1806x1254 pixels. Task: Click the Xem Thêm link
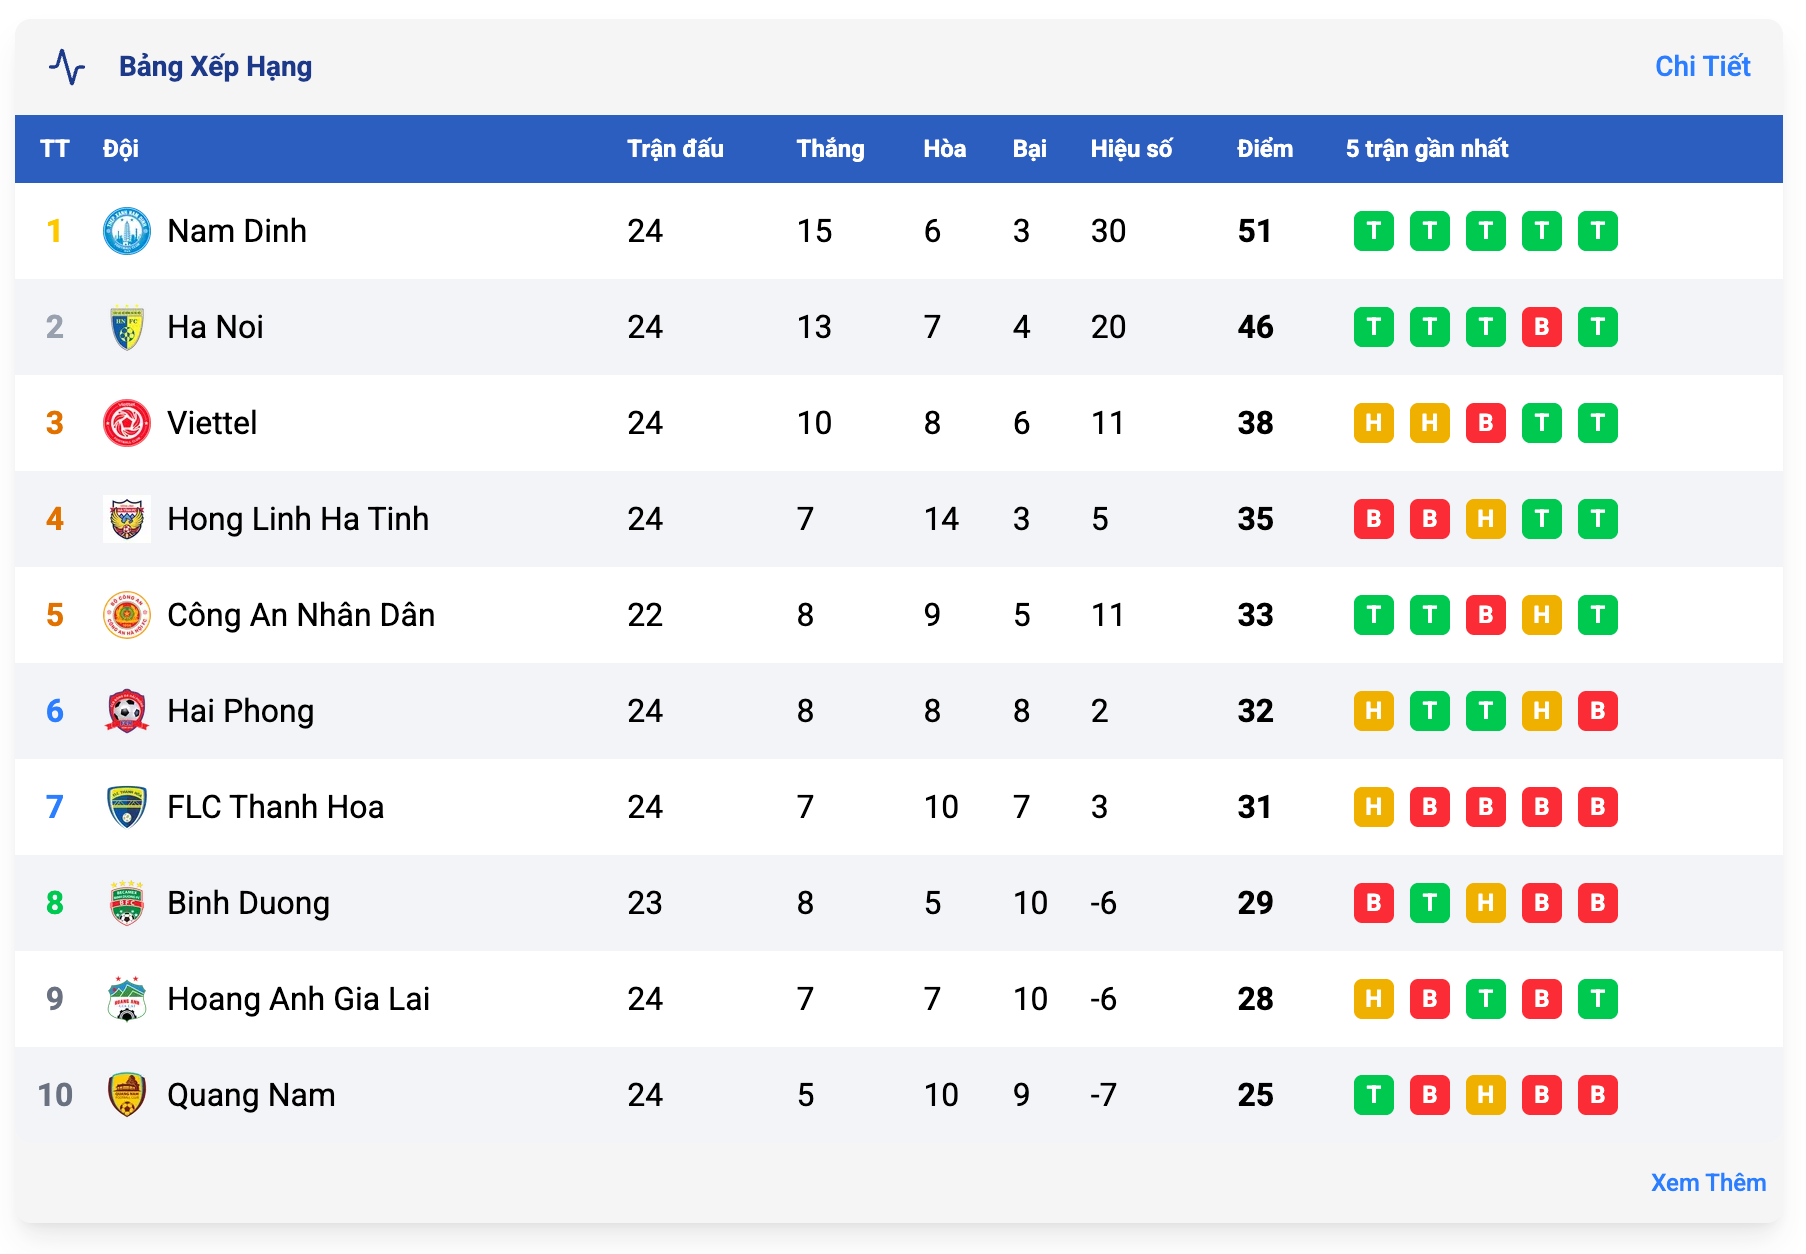coord(1707,1182)
